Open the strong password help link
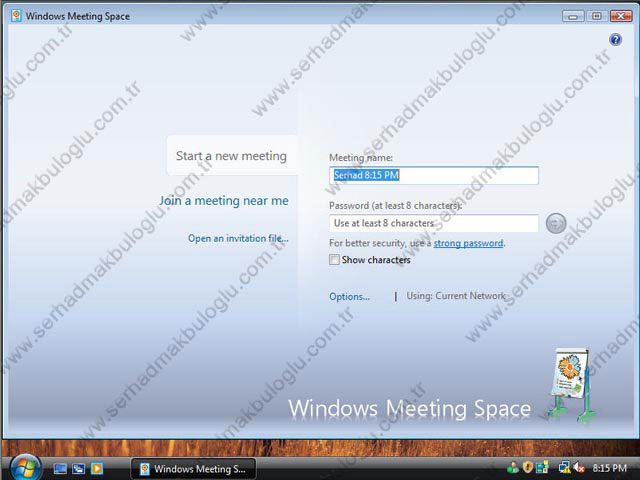Screen dimensions: 640x480 pyautogui.click(x=468, y=243)
